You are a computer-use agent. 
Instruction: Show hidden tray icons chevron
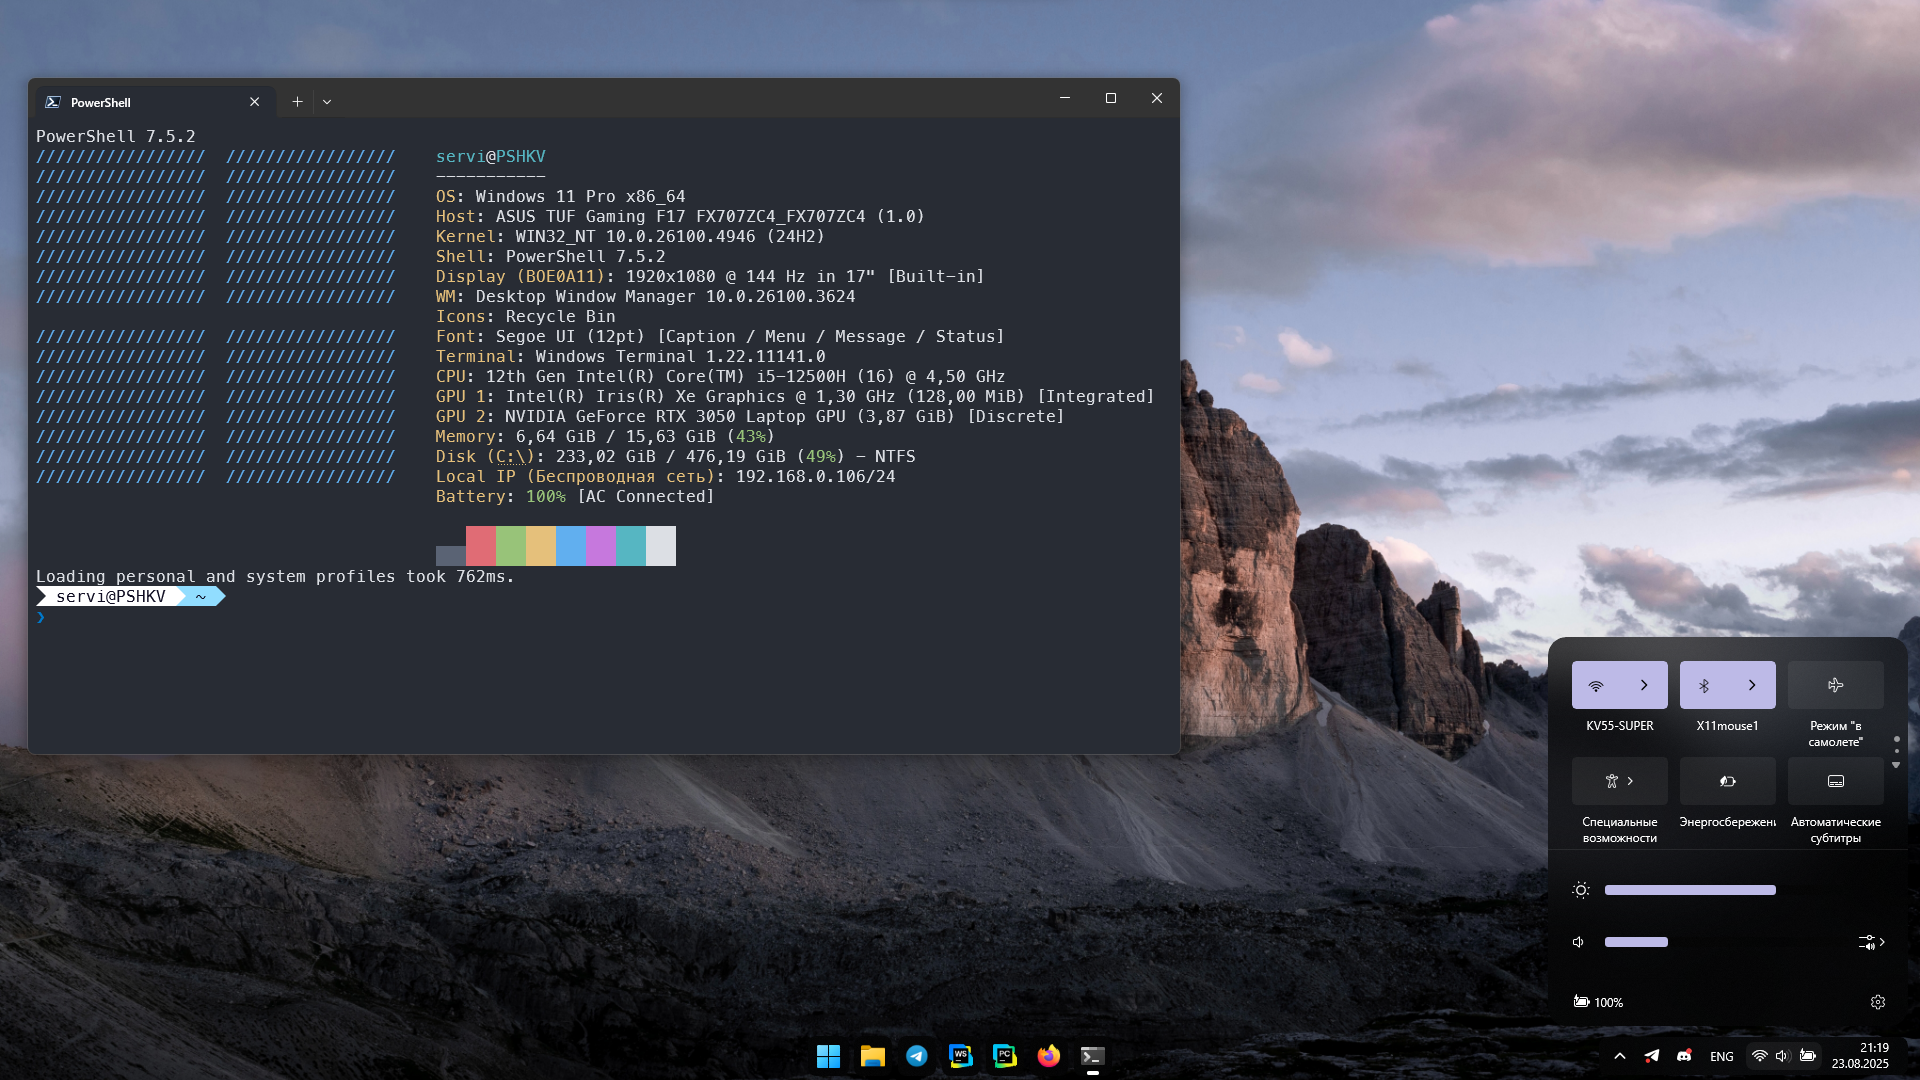coord(1620,1056)
